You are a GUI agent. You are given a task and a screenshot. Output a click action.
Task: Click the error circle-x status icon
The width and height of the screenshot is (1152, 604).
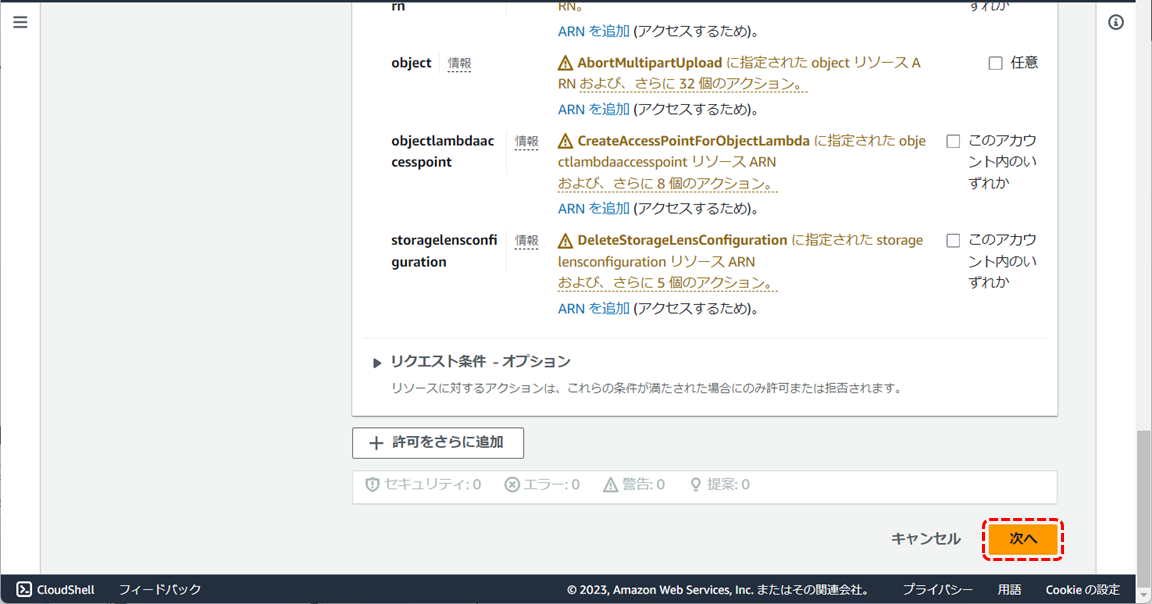512,484
